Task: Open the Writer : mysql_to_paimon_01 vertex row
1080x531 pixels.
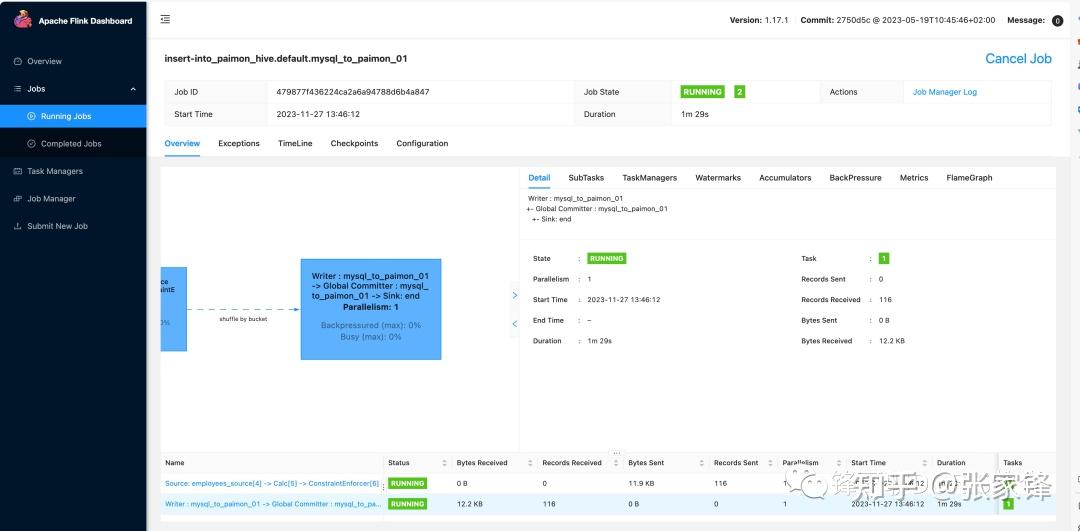Action: [x=273, y=504]
